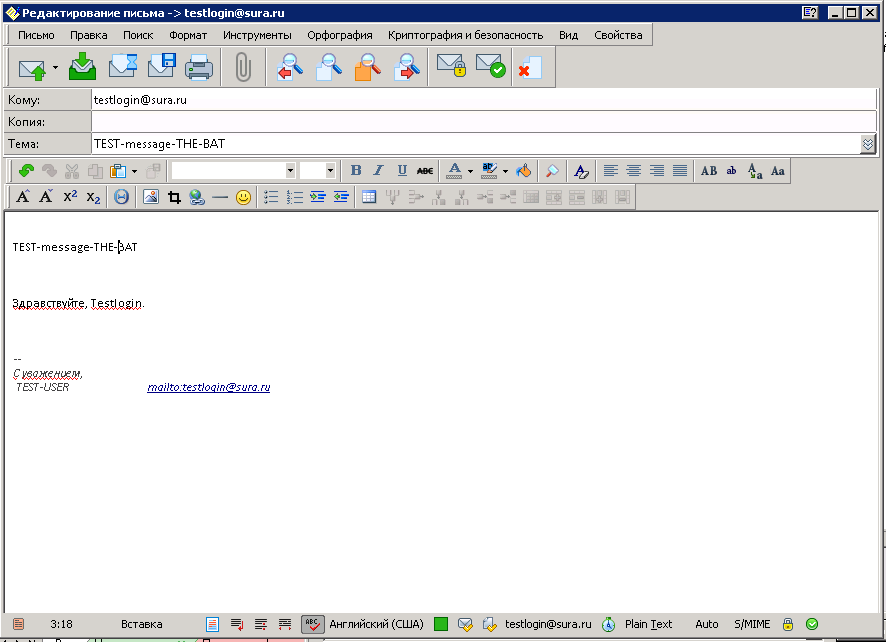This screenshot has height=642, width=886.
Task: Toggle the spell check ABC status icon
Action: (x=312, y=624)
